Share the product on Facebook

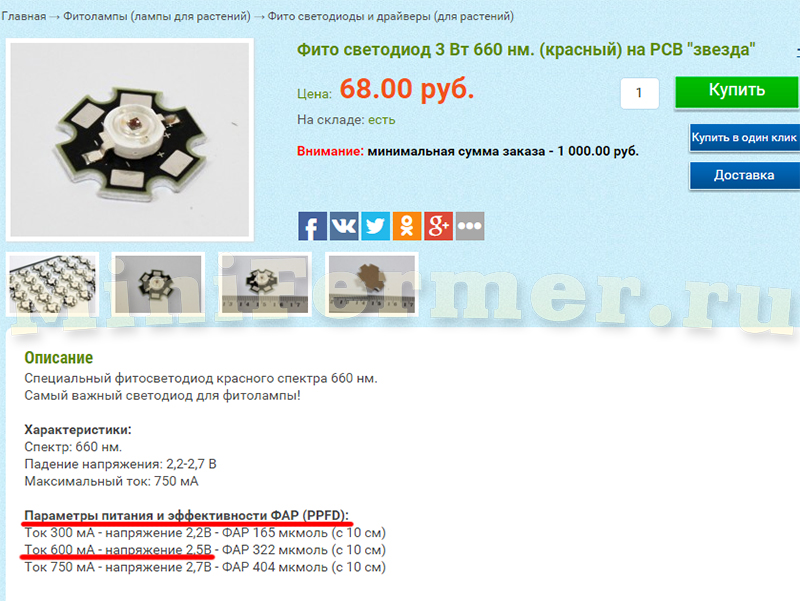[x=312, y=226]
